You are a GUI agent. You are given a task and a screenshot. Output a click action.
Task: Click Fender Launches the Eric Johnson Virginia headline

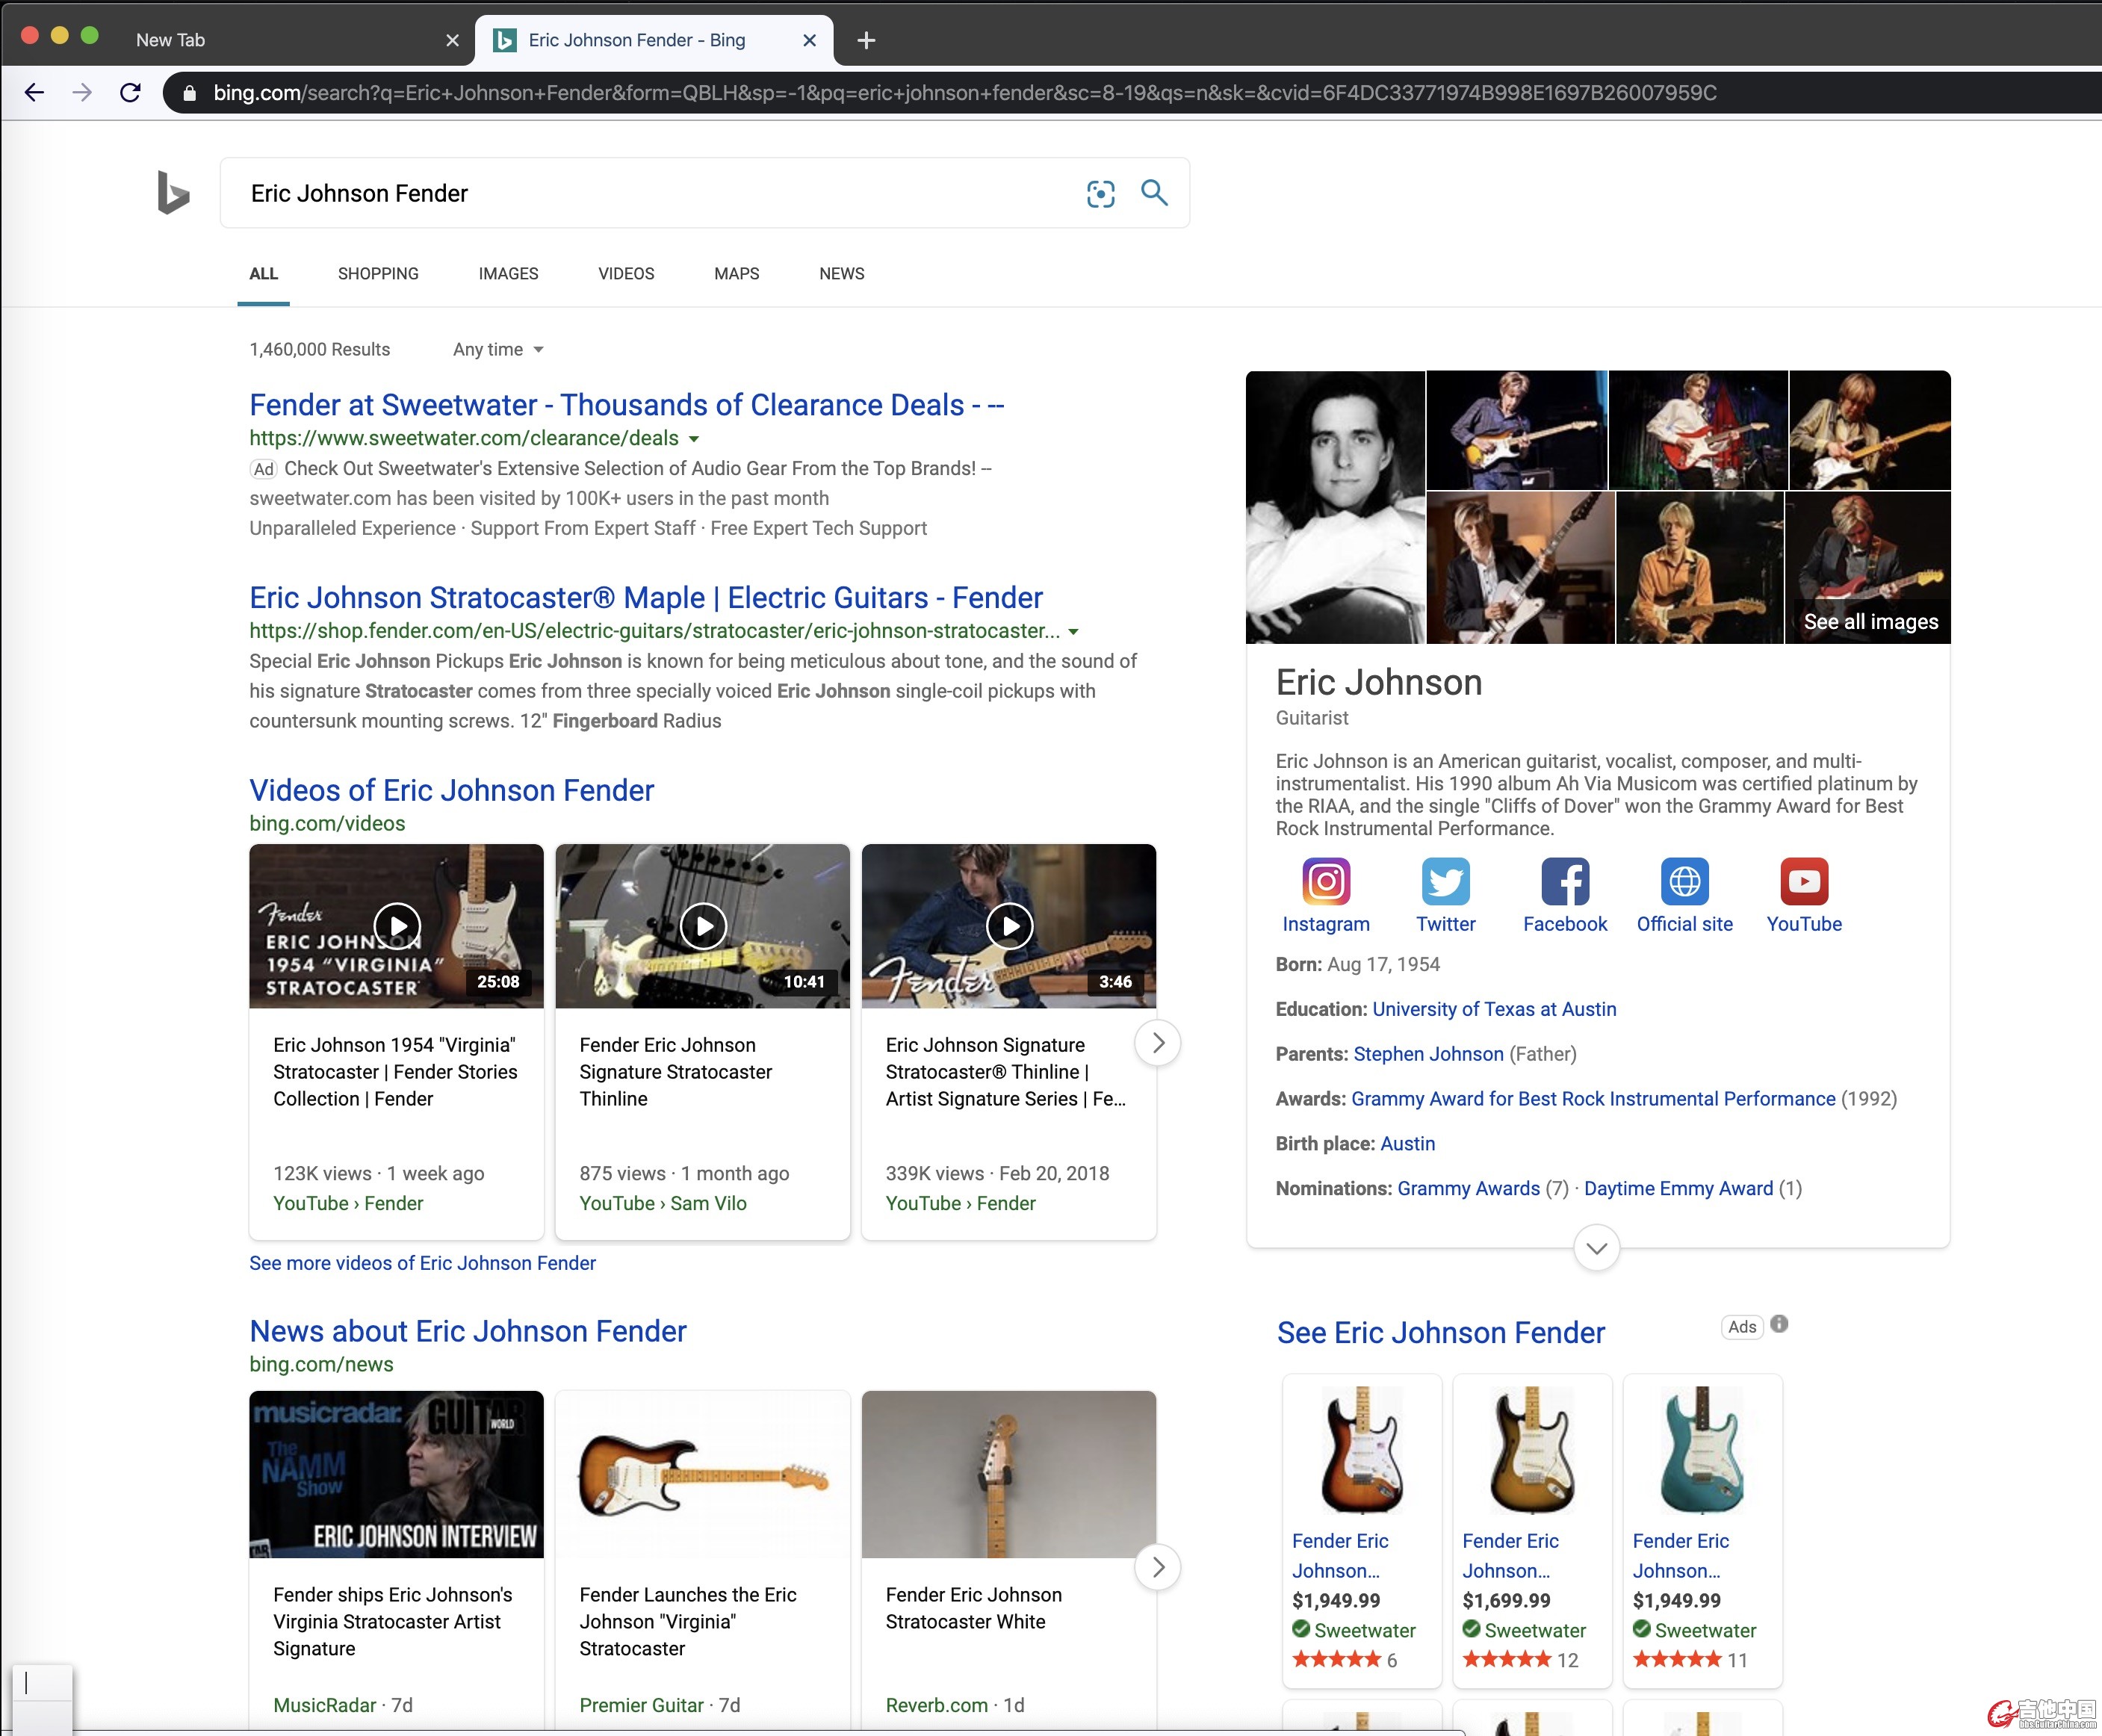688,1621
